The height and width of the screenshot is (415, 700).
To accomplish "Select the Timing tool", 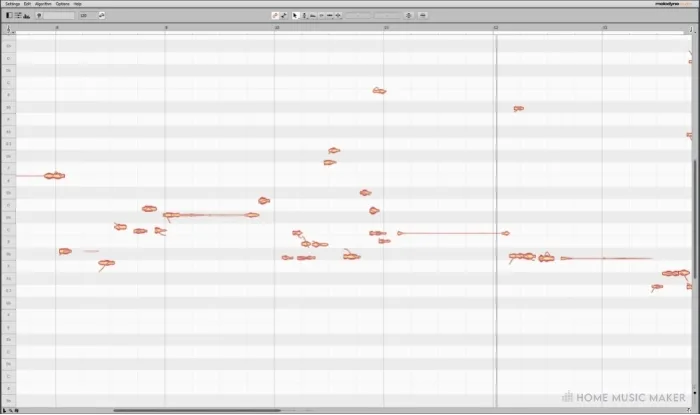I will pyautogui.click(x=330, y=16).
